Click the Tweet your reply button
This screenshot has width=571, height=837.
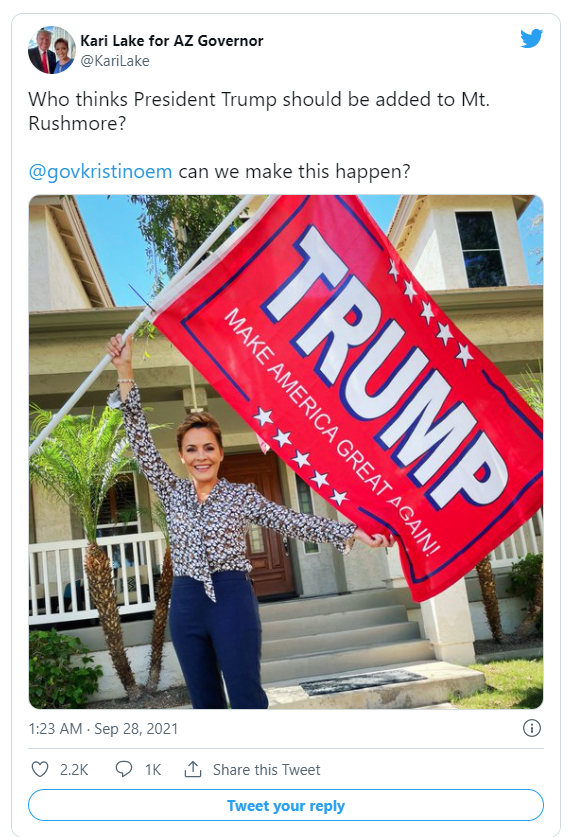(286, 806)
